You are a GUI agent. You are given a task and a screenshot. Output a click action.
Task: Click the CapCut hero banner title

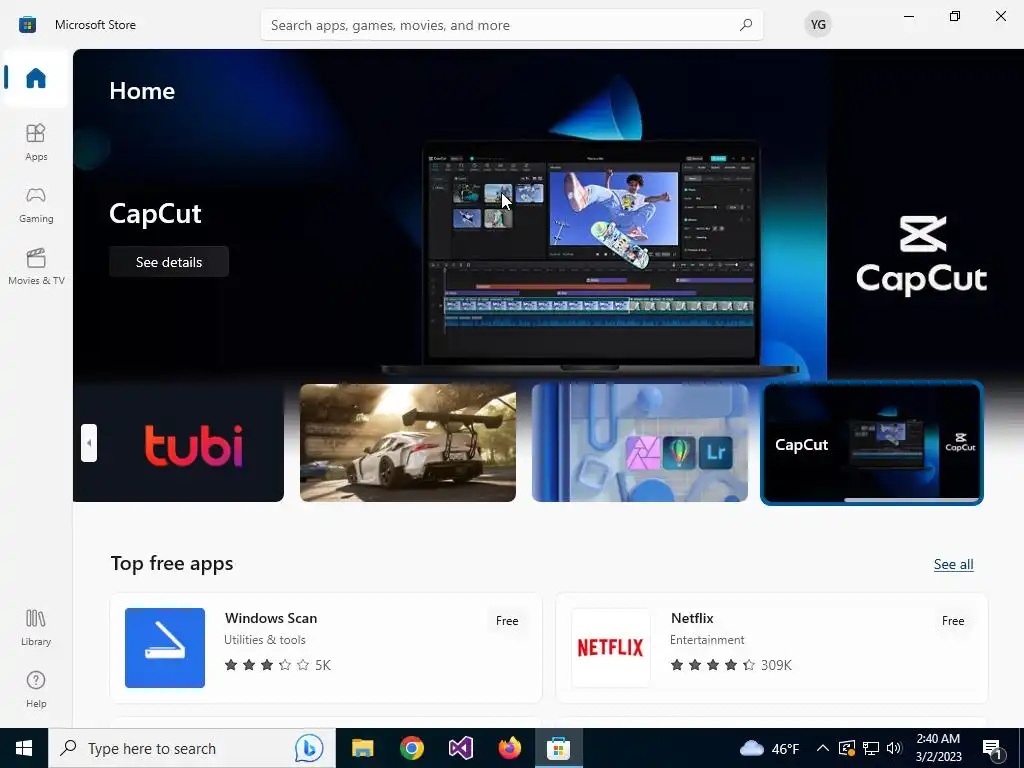(x=155, y=214)
